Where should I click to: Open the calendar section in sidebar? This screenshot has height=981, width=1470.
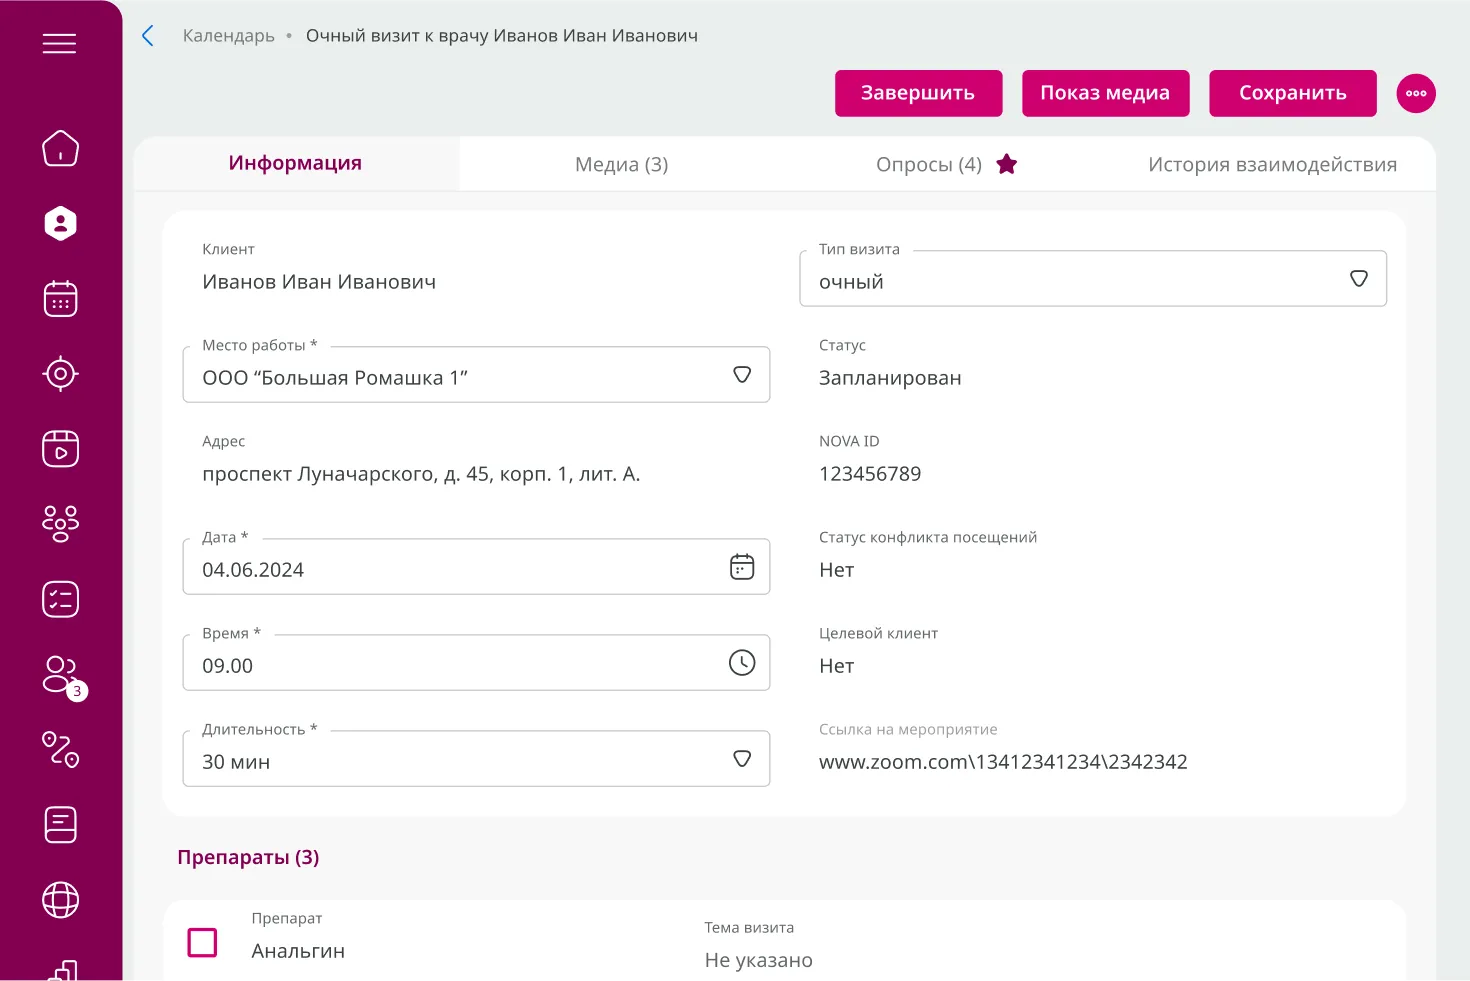pos(60,299)
